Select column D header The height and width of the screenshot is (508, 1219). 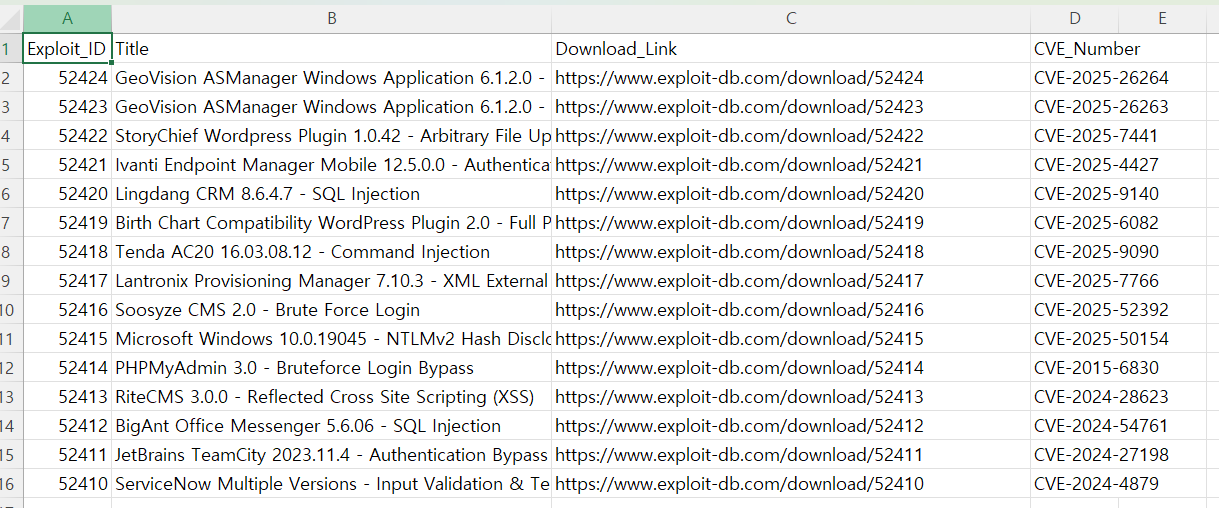1074,18
